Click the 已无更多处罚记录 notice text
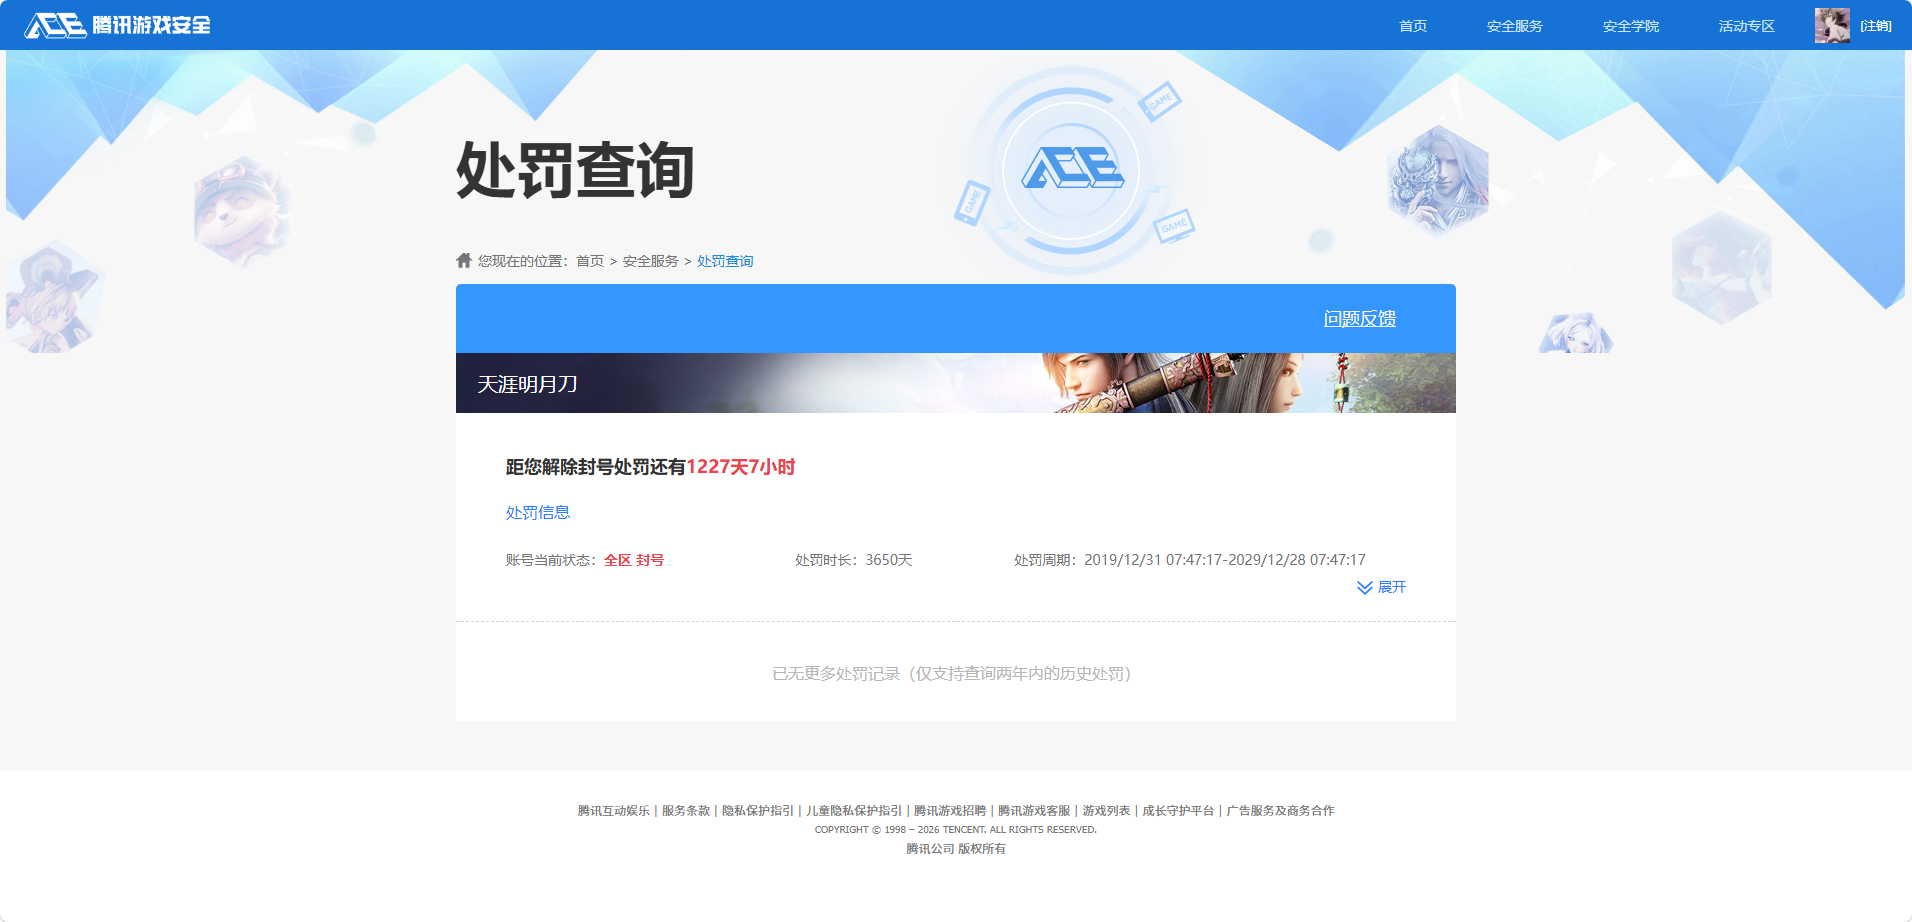Screen dimensions: 1912x922 pos(952,673)
